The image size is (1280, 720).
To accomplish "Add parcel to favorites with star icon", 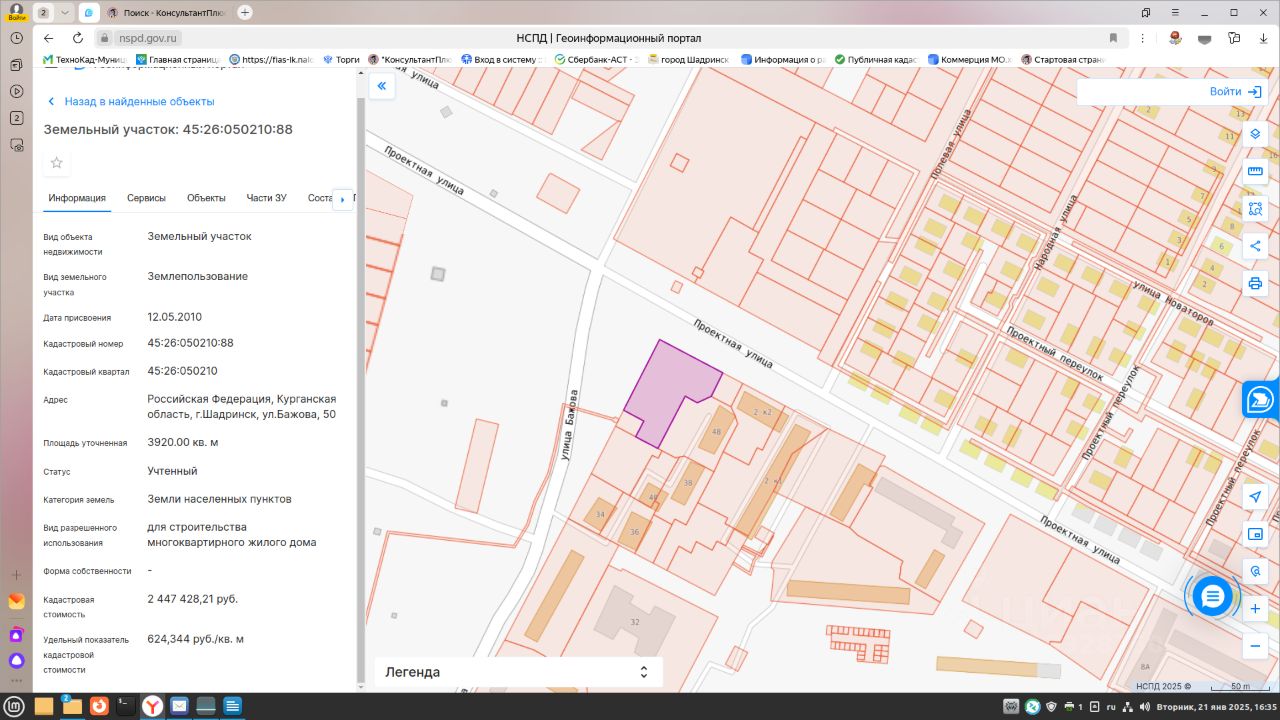I will pyautogui.click(x=56, y=163).
